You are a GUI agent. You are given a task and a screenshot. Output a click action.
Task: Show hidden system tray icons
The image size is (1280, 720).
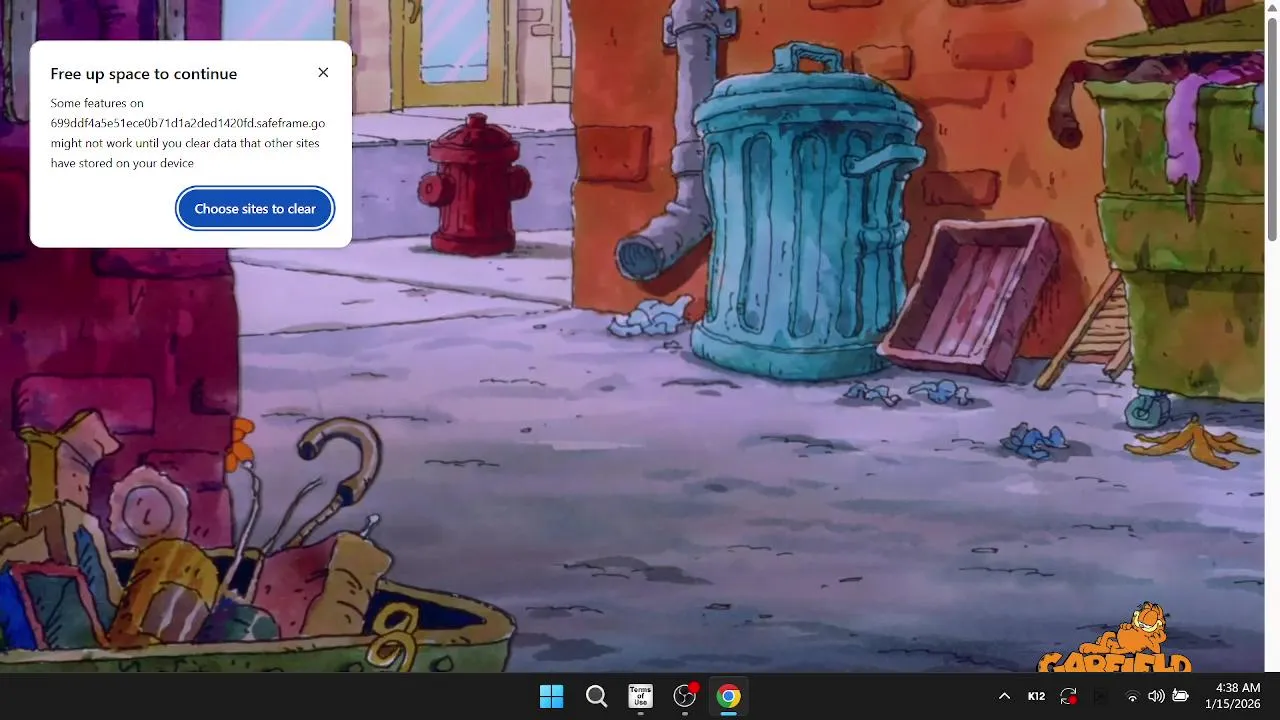coord(1004,696)
